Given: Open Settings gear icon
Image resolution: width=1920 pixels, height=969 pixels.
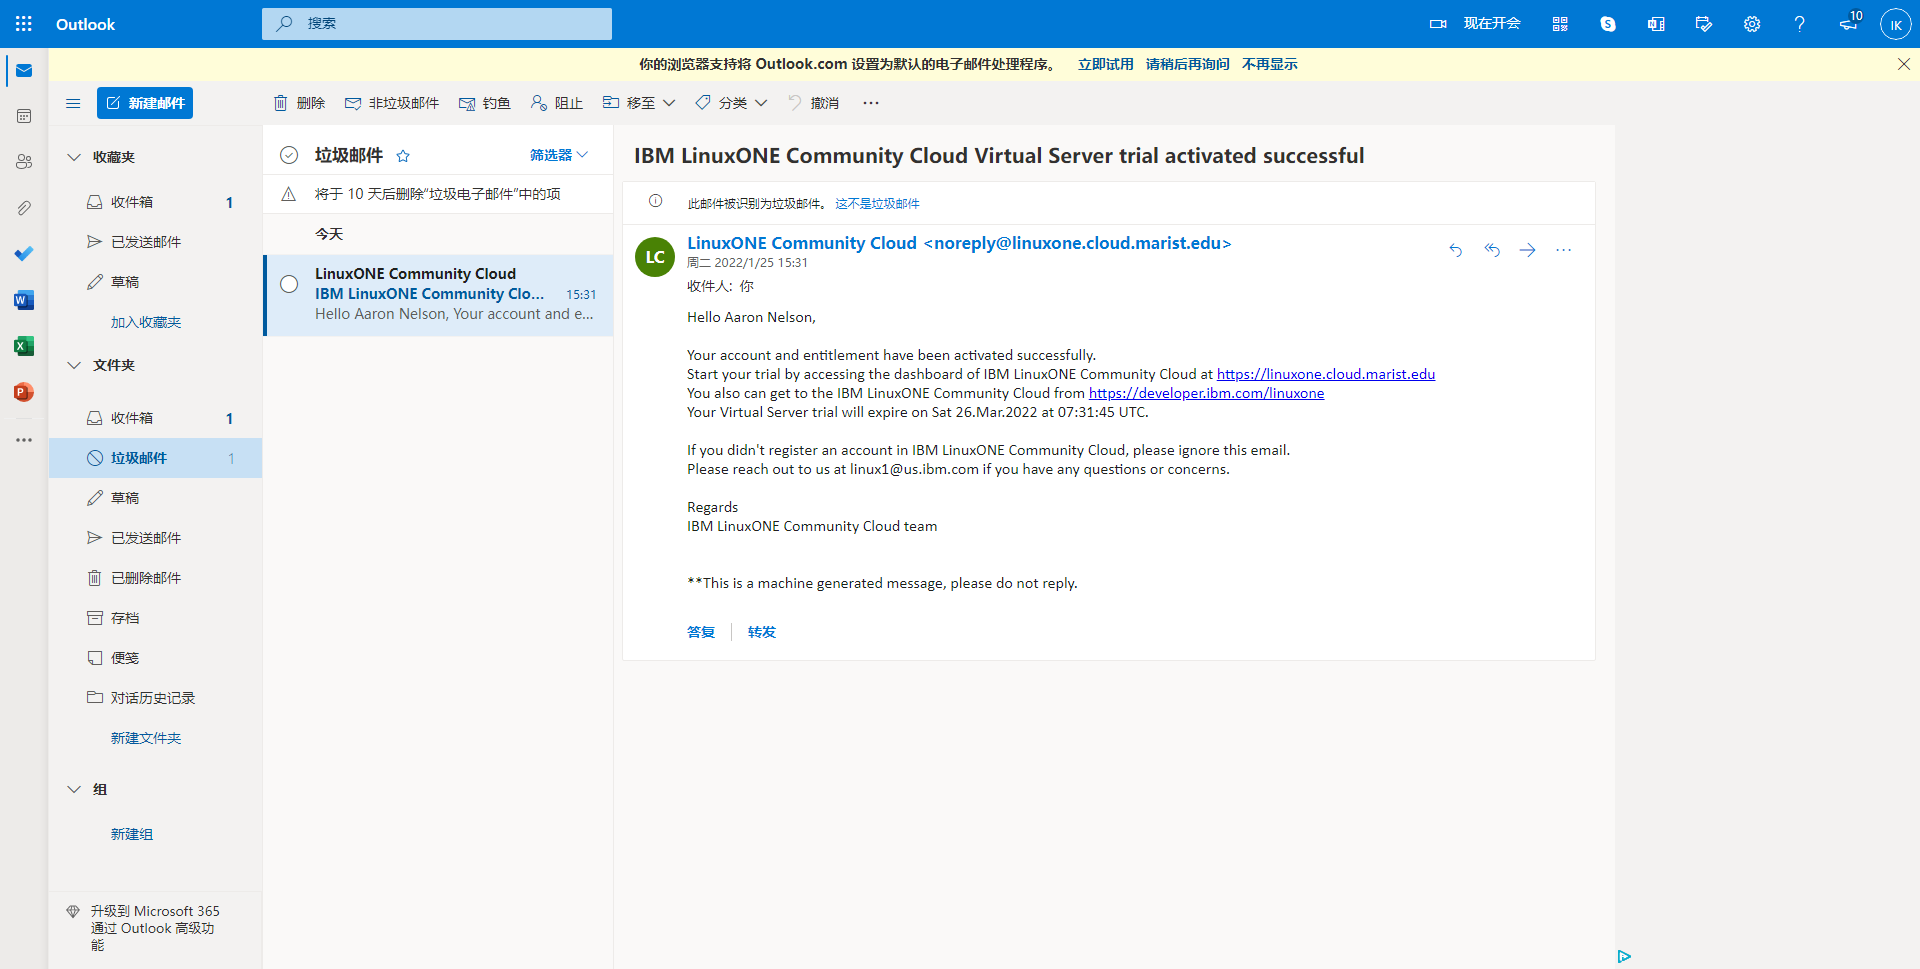Looking at the screenshot, I should click(x=1752, y=24).
